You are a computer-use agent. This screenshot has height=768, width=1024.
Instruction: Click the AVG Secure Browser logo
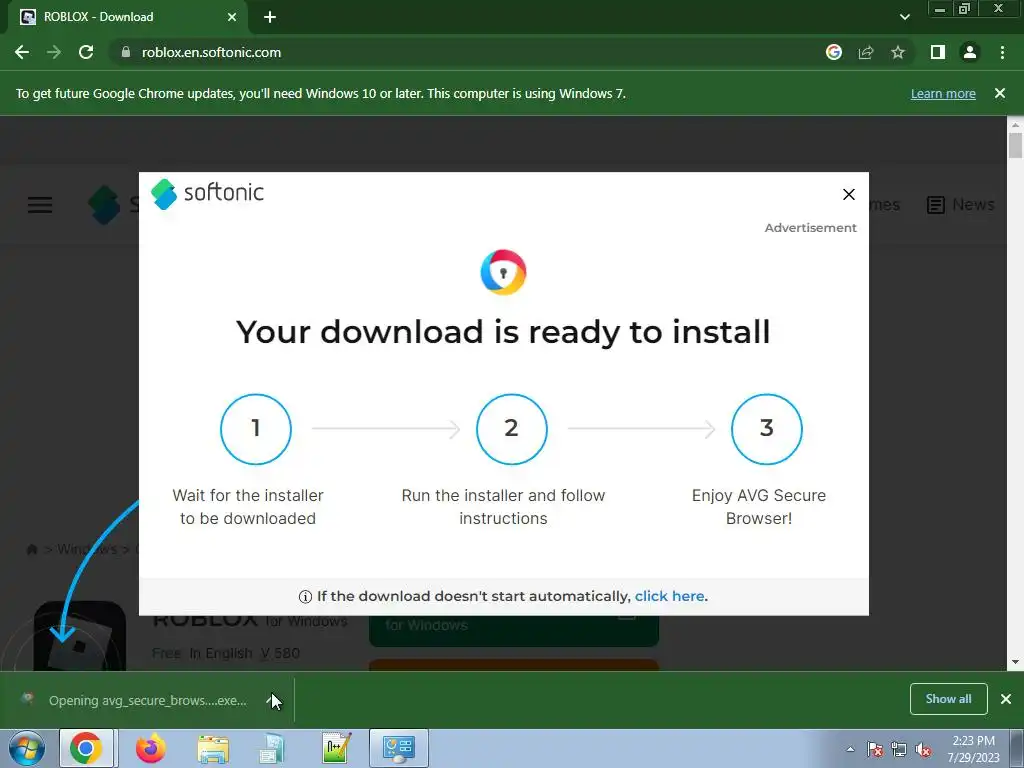504,272
